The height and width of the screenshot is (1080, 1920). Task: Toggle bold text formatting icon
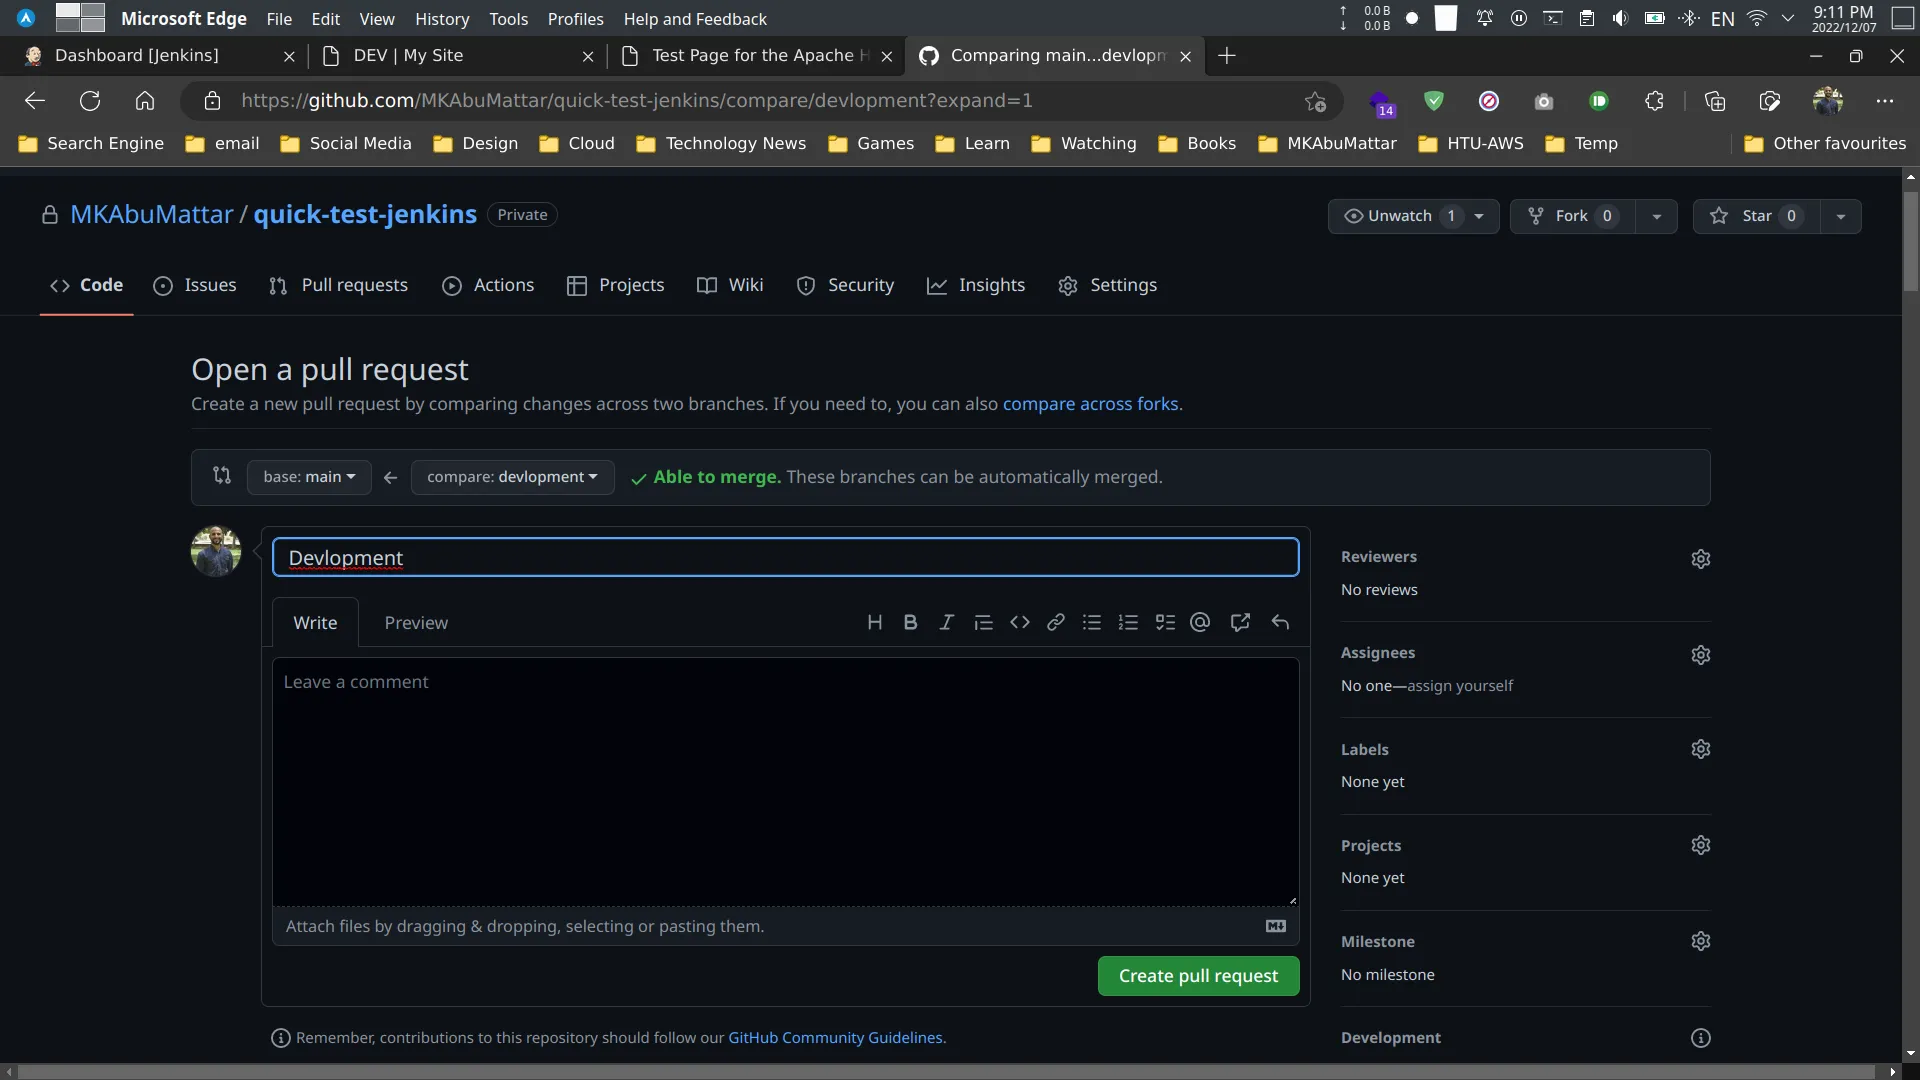coord(910,621)
